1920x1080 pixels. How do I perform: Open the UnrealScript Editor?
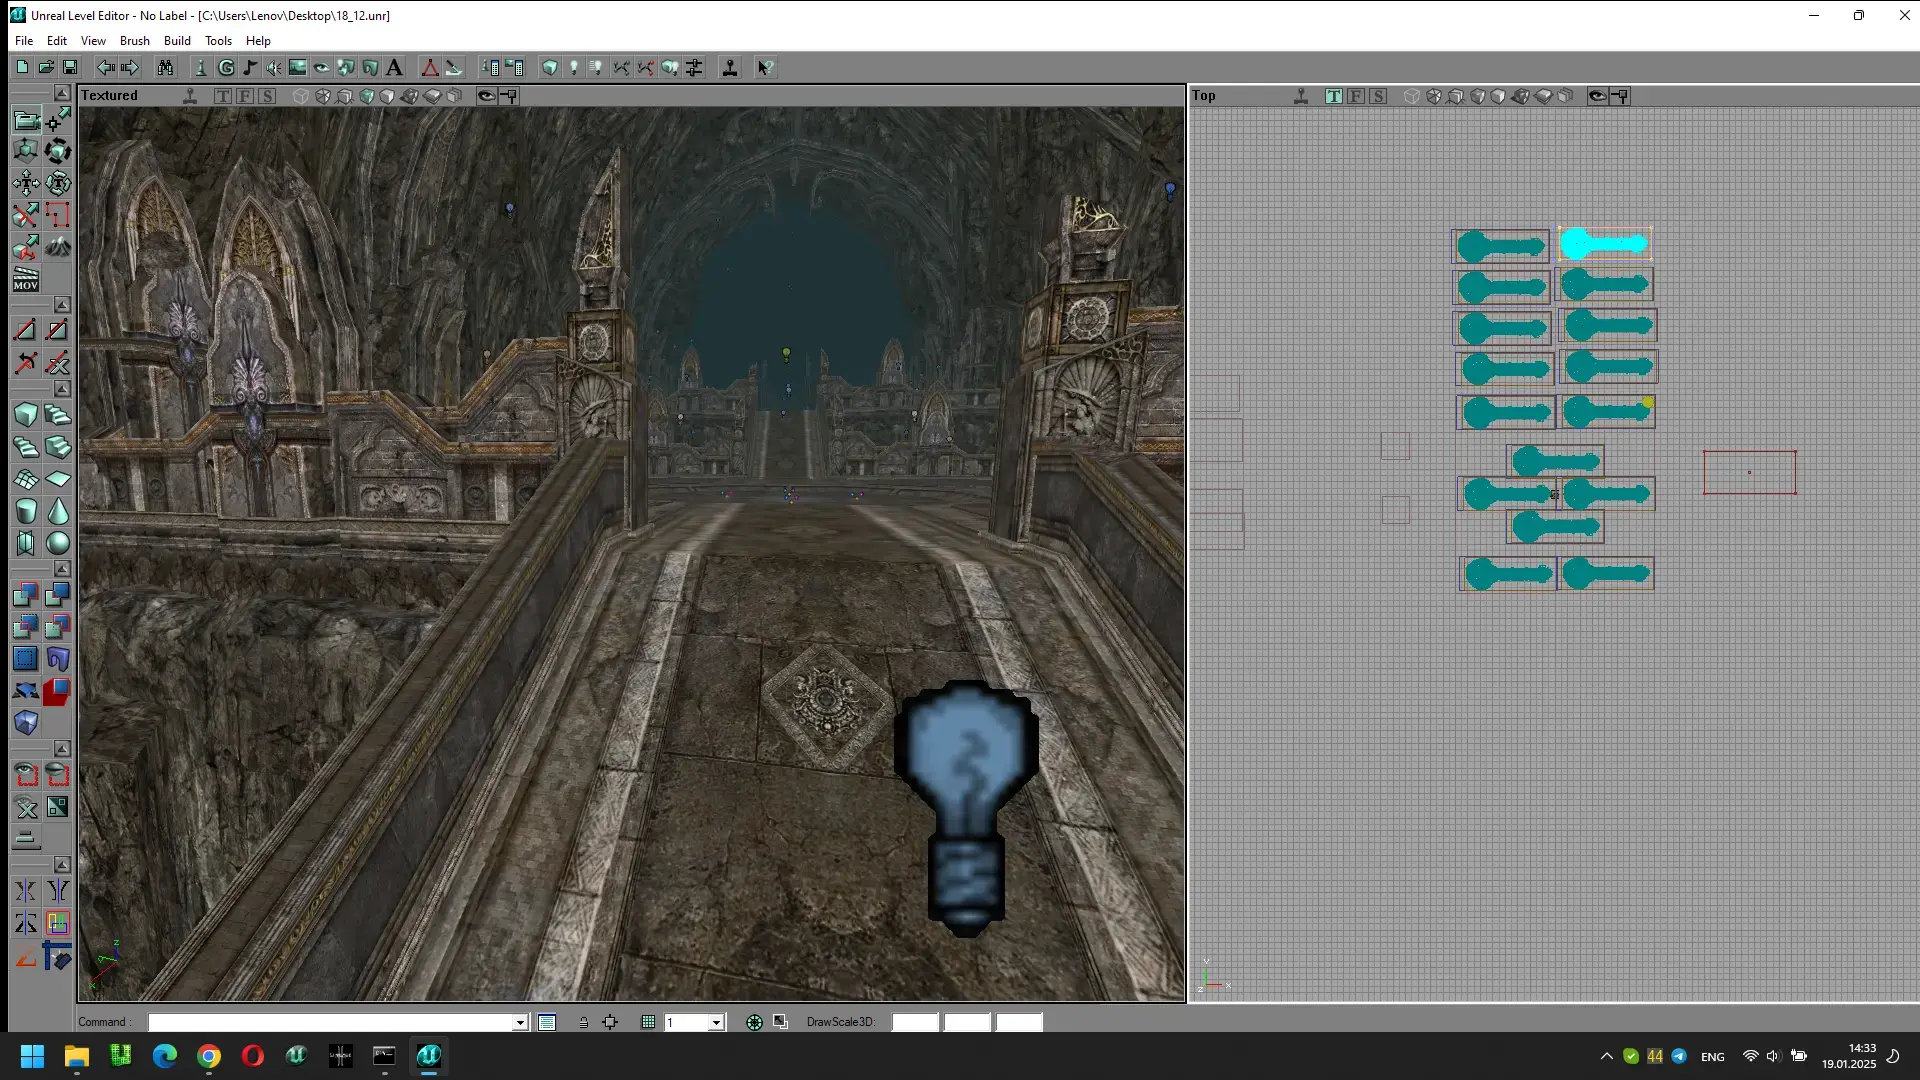click(x=454, y=67)
